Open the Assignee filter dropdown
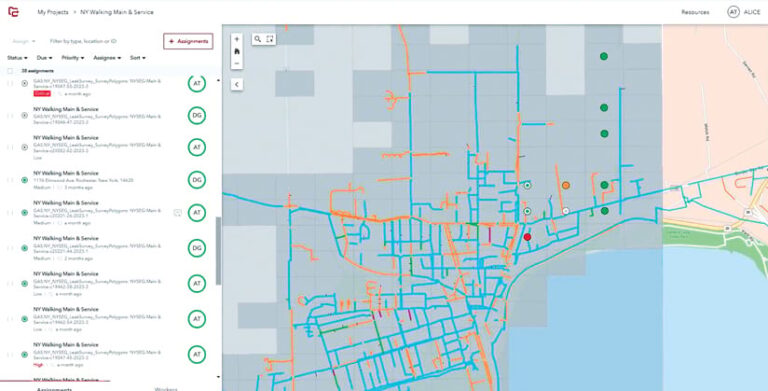The height and width of the screenshot is (391, 768). [x=107, y=58]
